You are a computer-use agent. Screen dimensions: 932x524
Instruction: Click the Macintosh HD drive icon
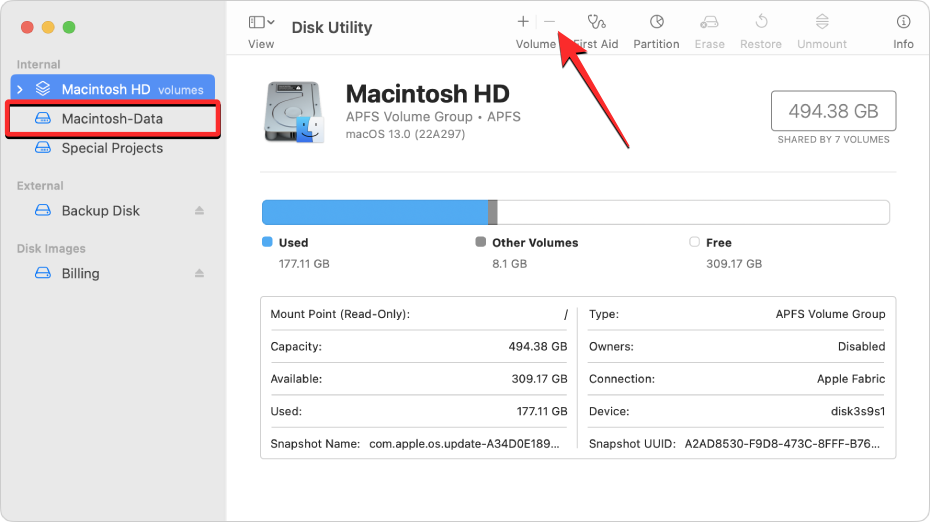pyautogui.click(x=294, y=112)
